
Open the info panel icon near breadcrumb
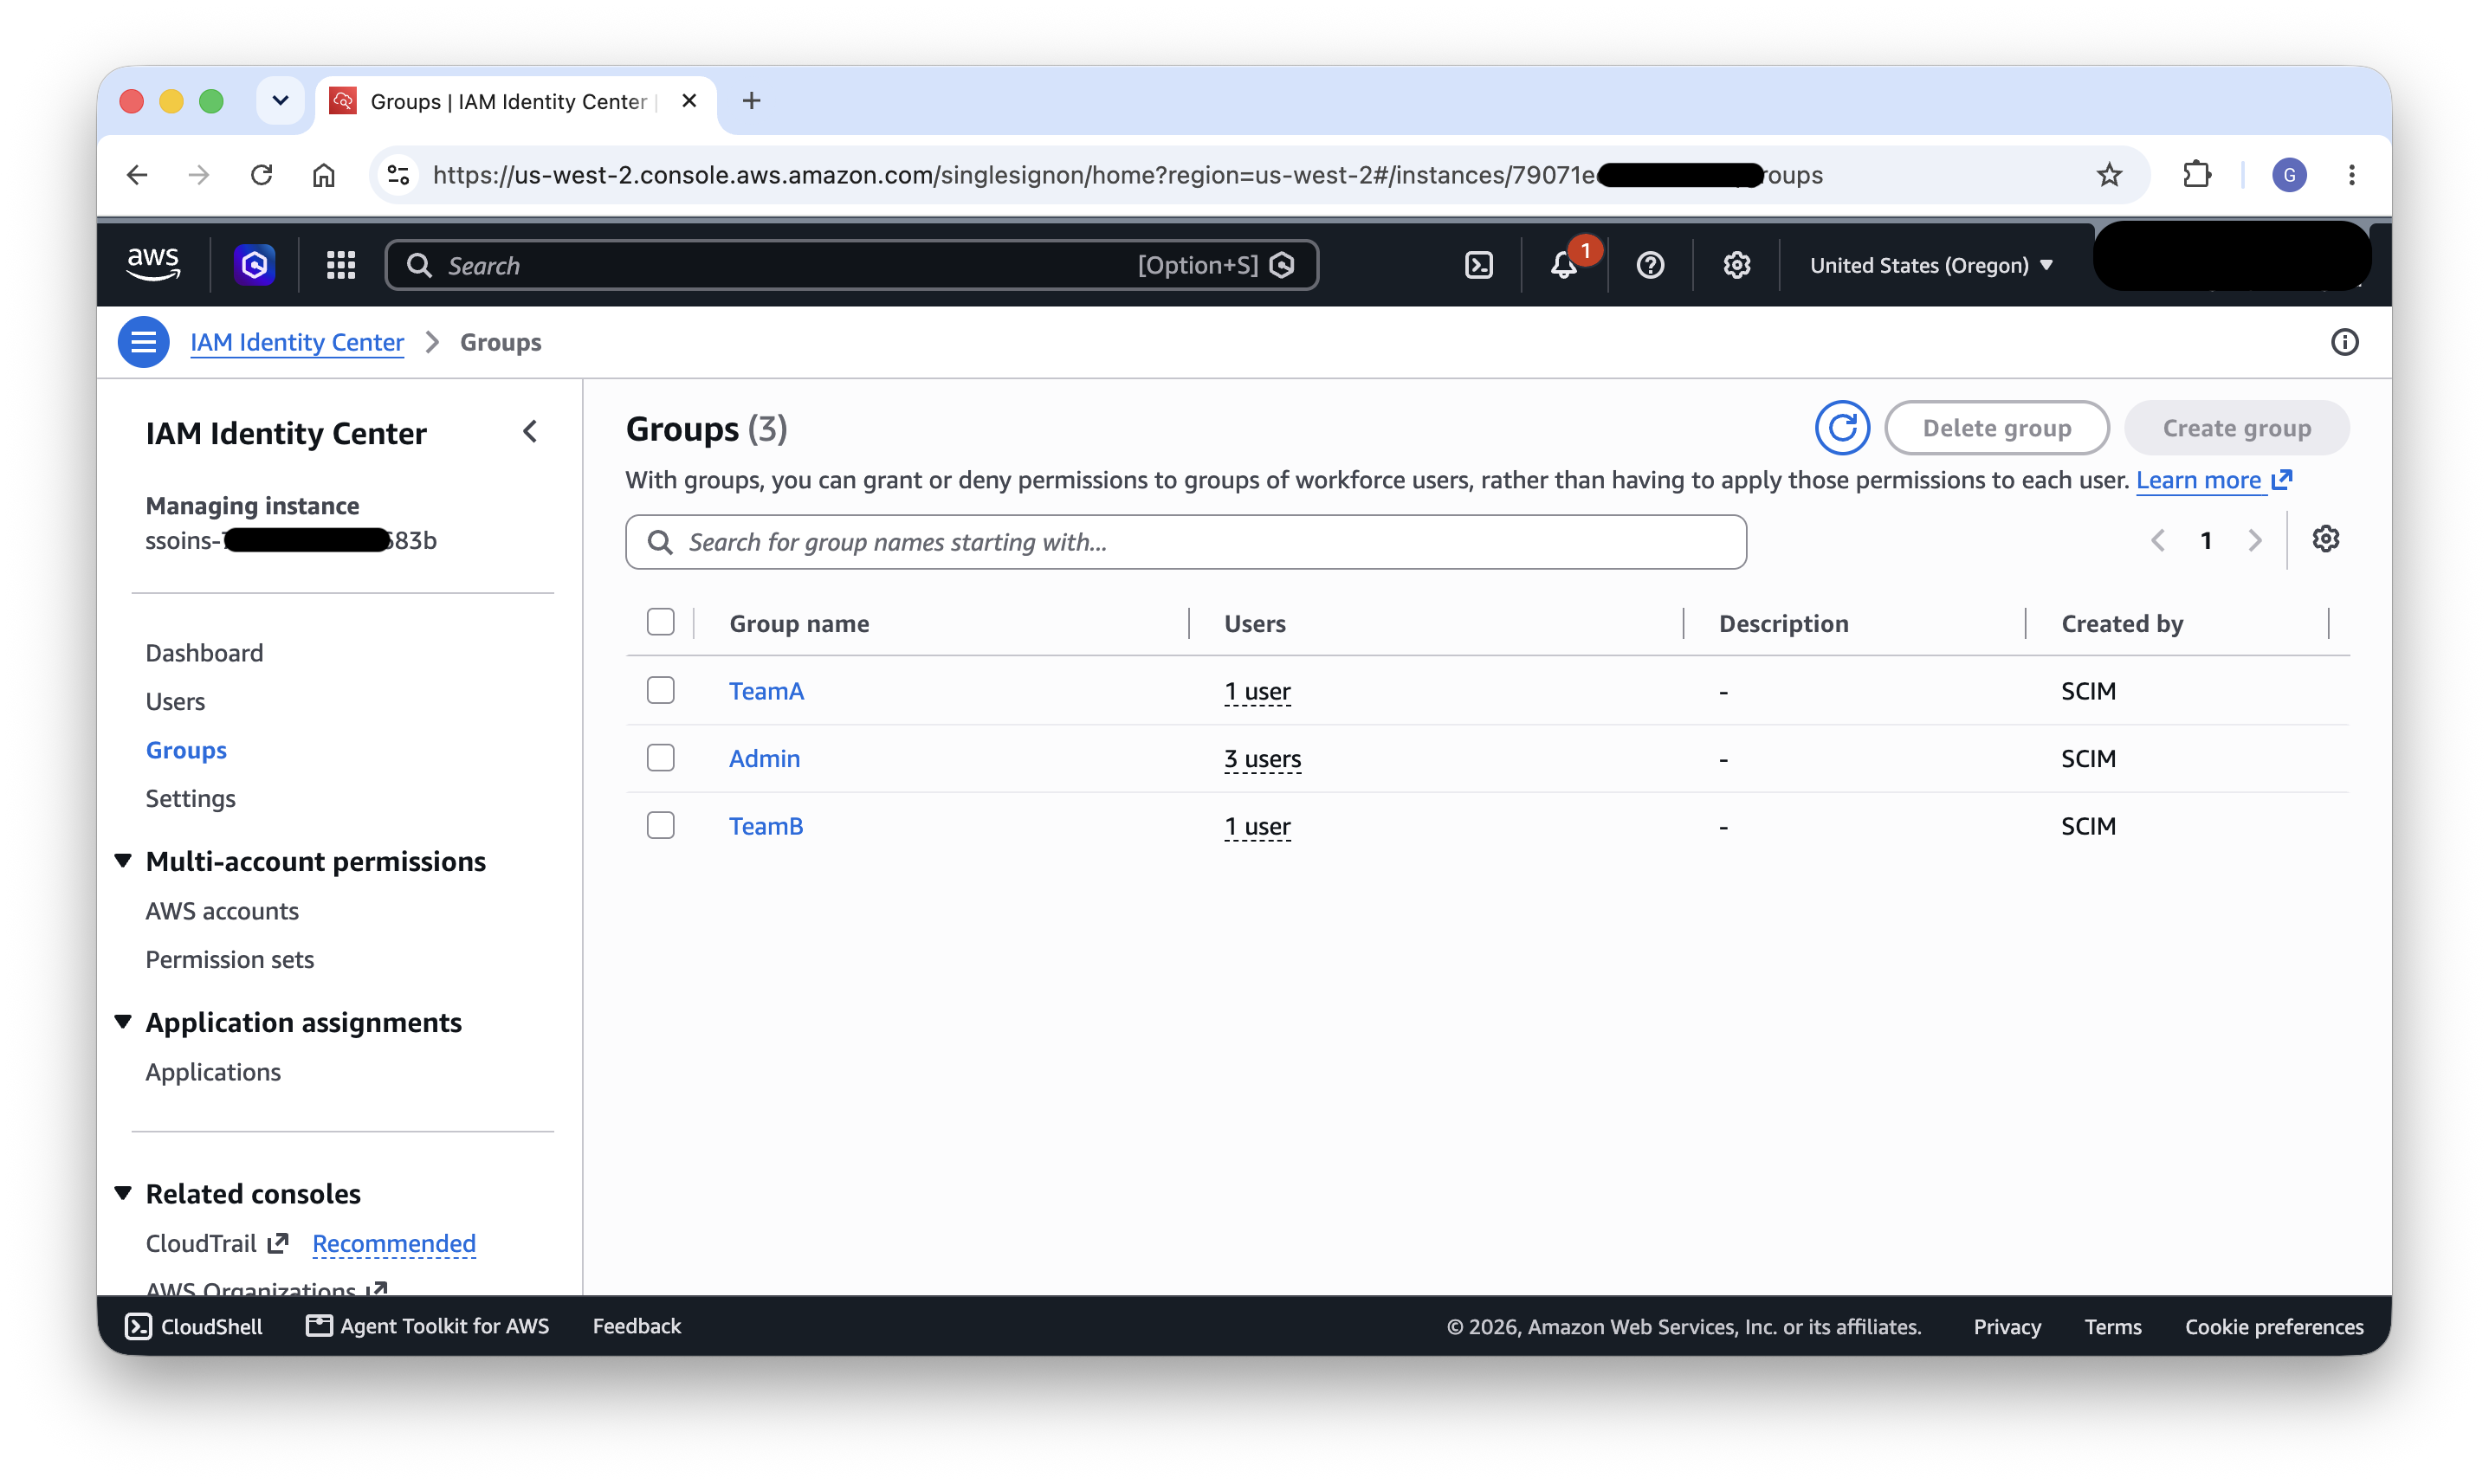pyautogui.click(x=2344, y=342)
